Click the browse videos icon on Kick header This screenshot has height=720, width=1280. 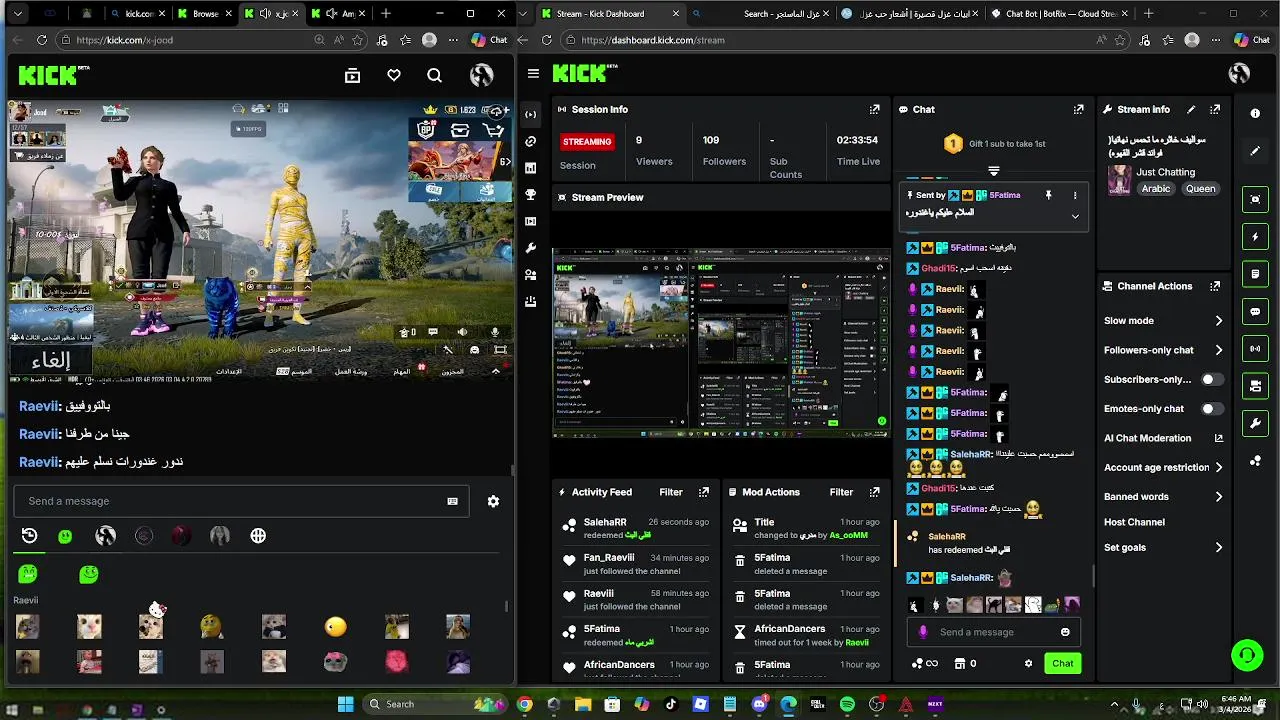(352, 75)
